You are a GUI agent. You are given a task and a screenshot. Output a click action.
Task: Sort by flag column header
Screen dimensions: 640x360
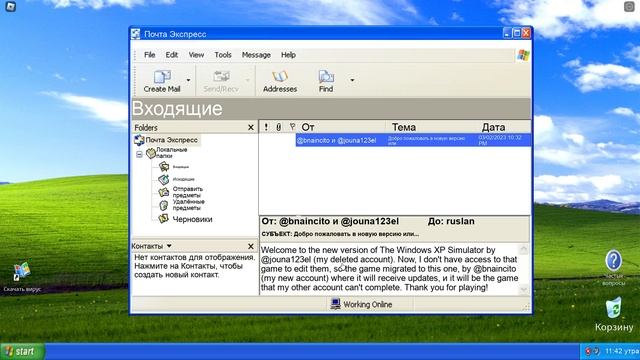(x=292, y=127)
